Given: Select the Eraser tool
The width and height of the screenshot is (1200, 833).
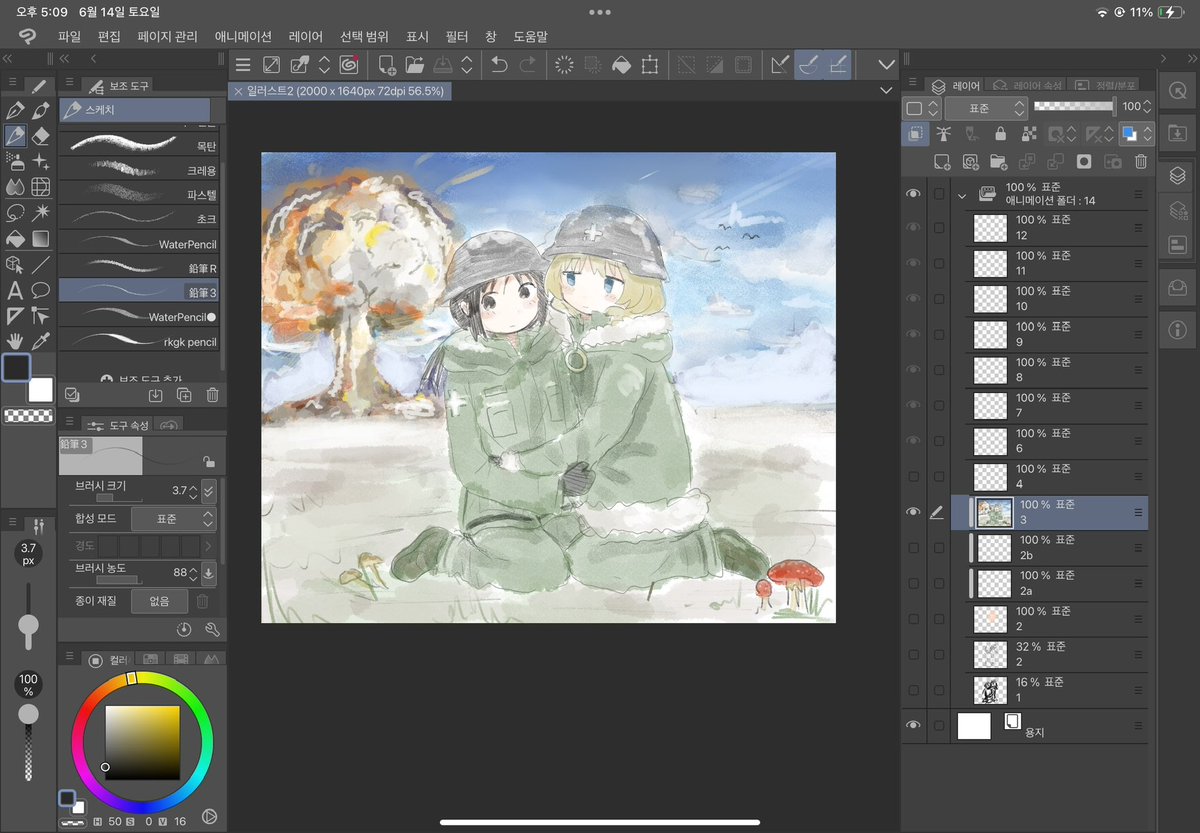Looking at the screenshot, I should [40, 136].
